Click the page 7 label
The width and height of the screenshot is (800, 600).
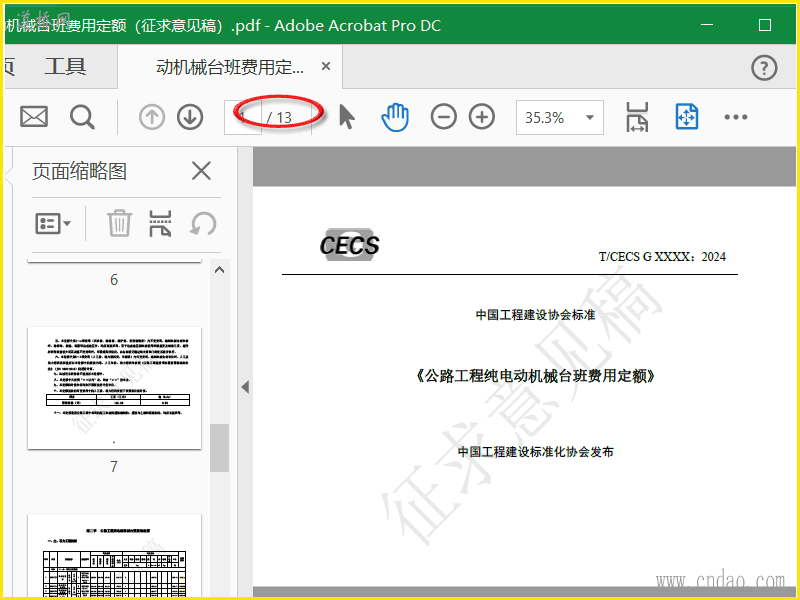[x=114, y=466]
